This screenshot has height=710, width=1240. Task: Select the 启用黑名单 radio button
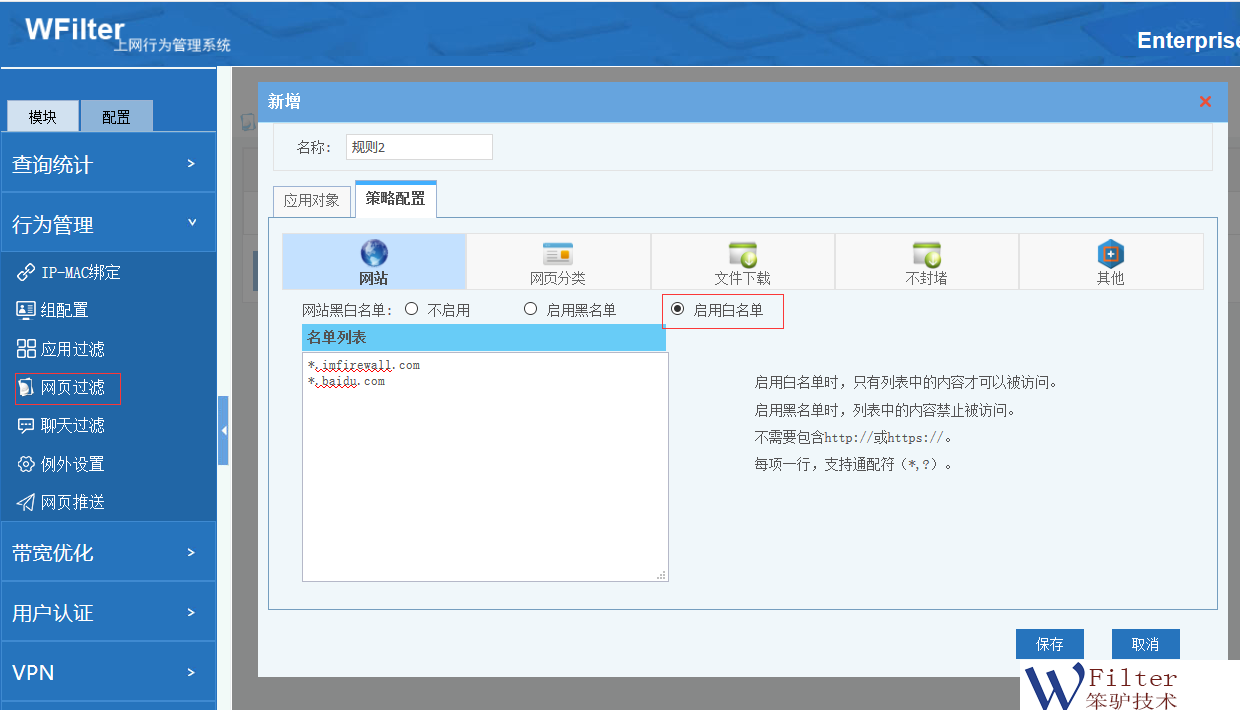530,309
